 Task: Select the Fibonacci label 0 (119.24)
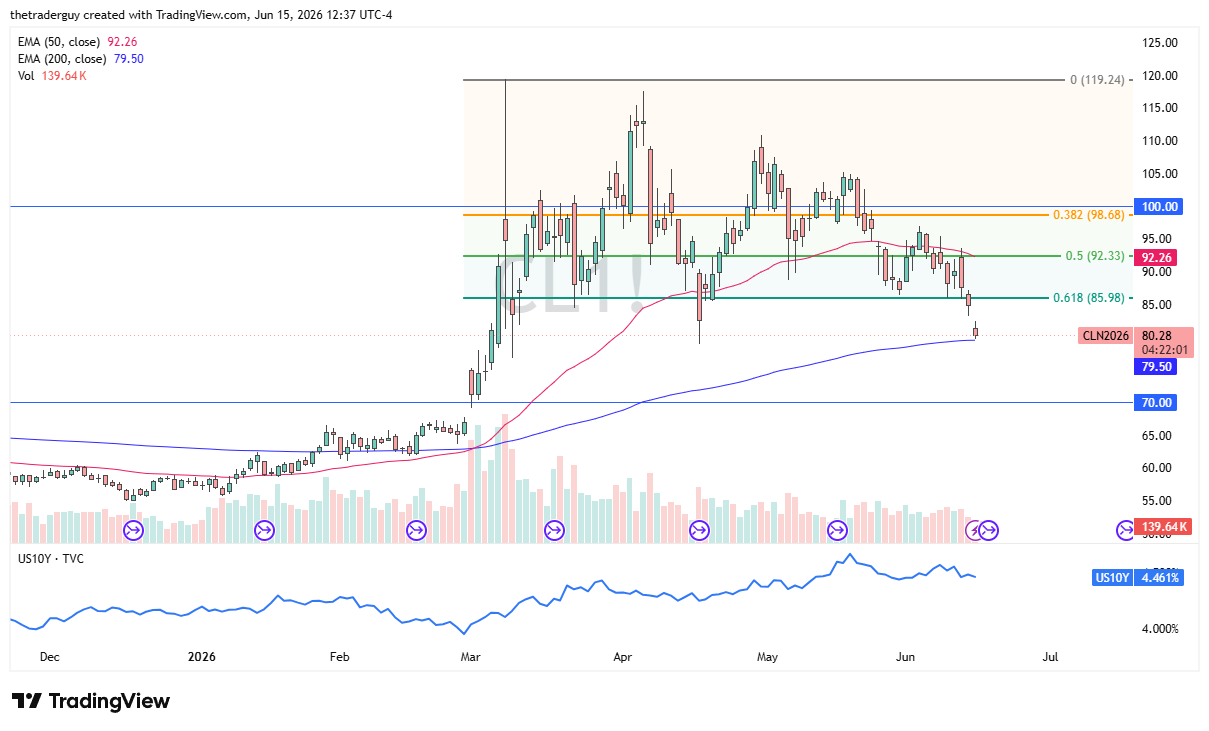1097,79
